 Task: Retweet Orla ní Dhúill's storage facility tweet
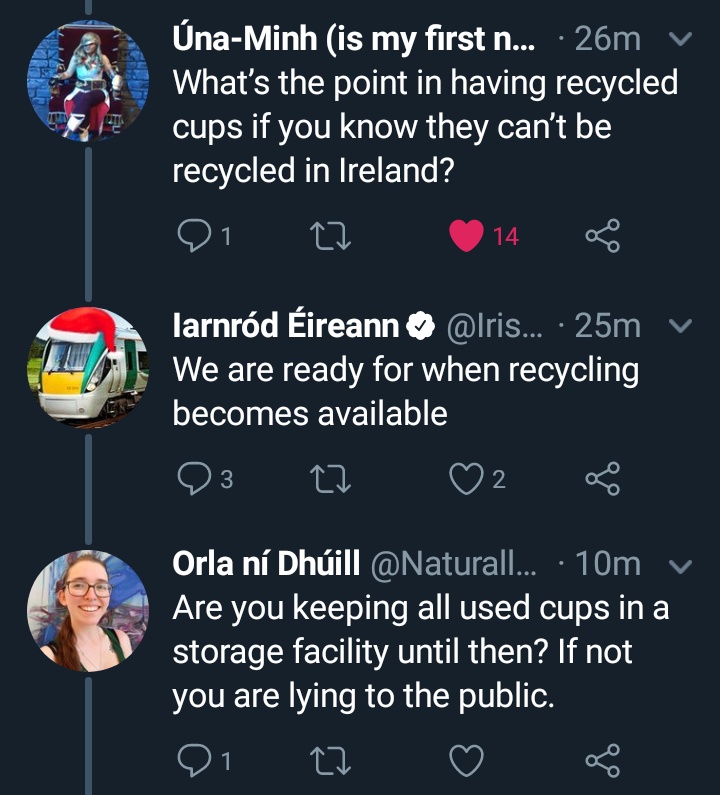pyautogui.click(x=328, y=761)
